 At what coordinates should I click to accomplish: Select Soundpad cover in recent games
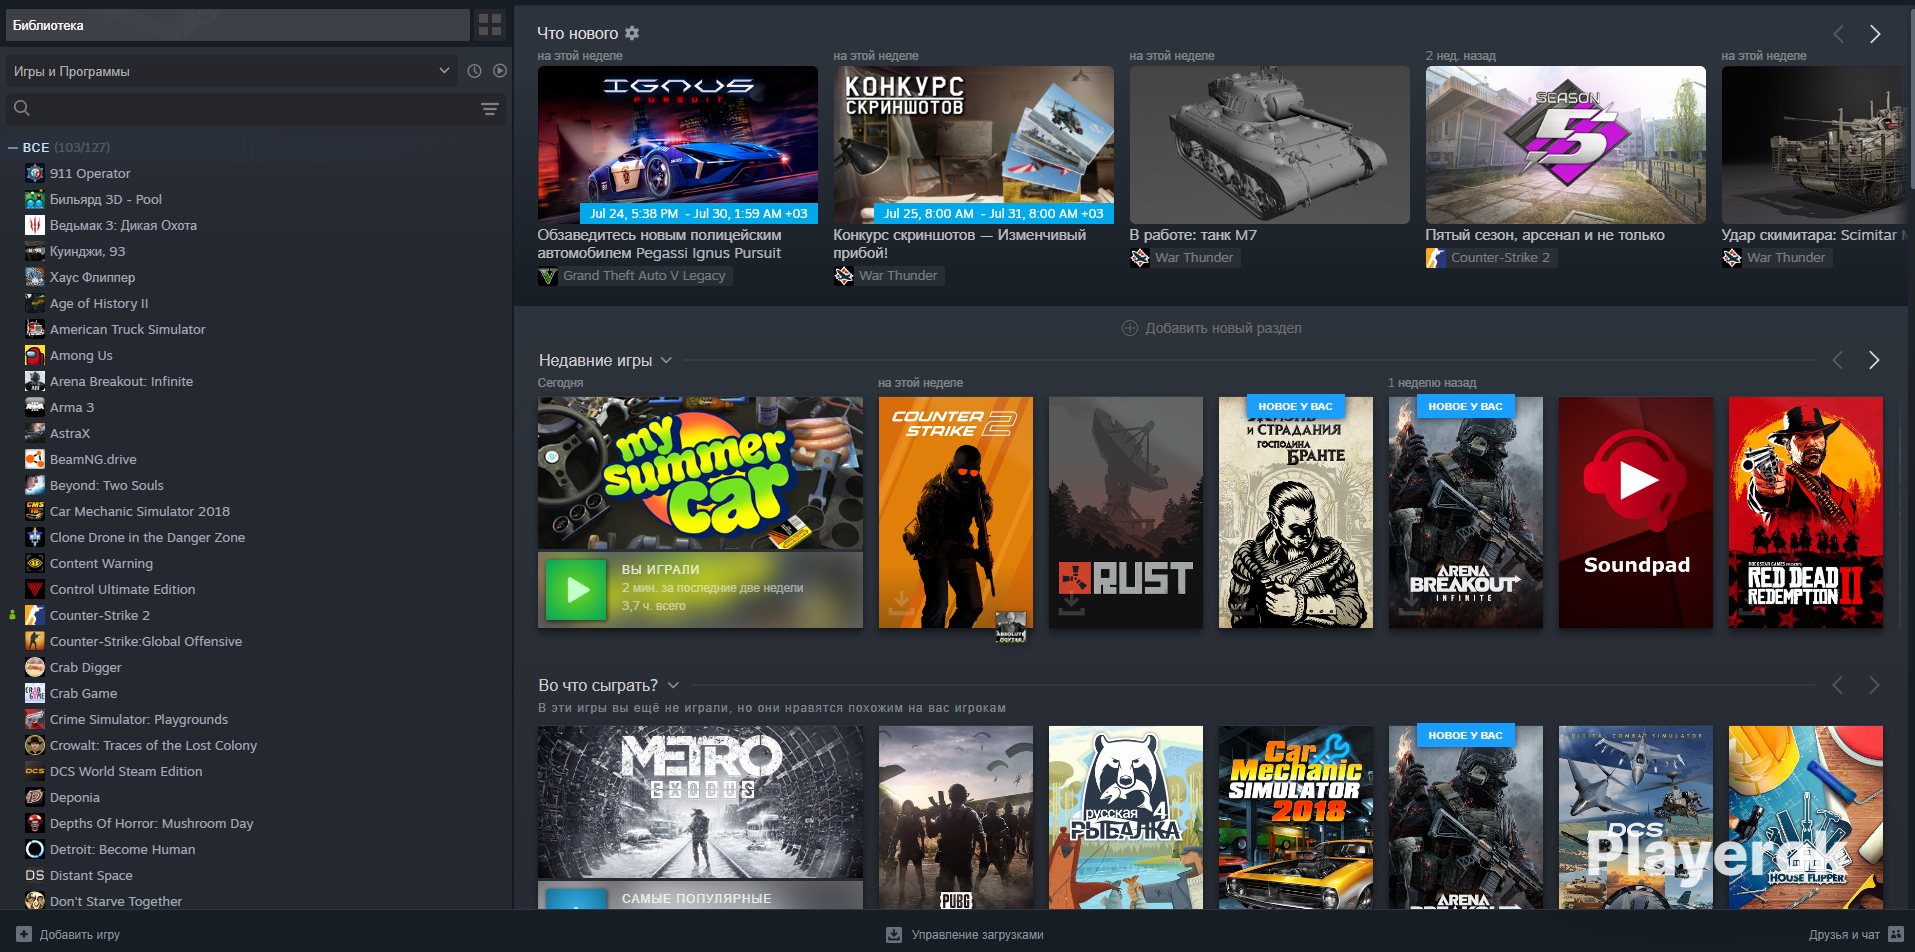(x=1636, y=512)
